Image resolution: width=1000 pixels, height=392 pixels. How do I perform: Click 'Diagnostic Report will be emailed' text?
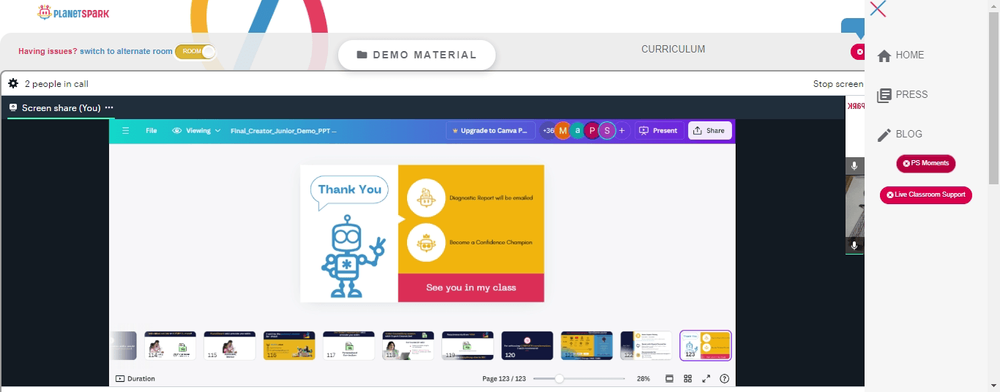[x=491, y=198]
